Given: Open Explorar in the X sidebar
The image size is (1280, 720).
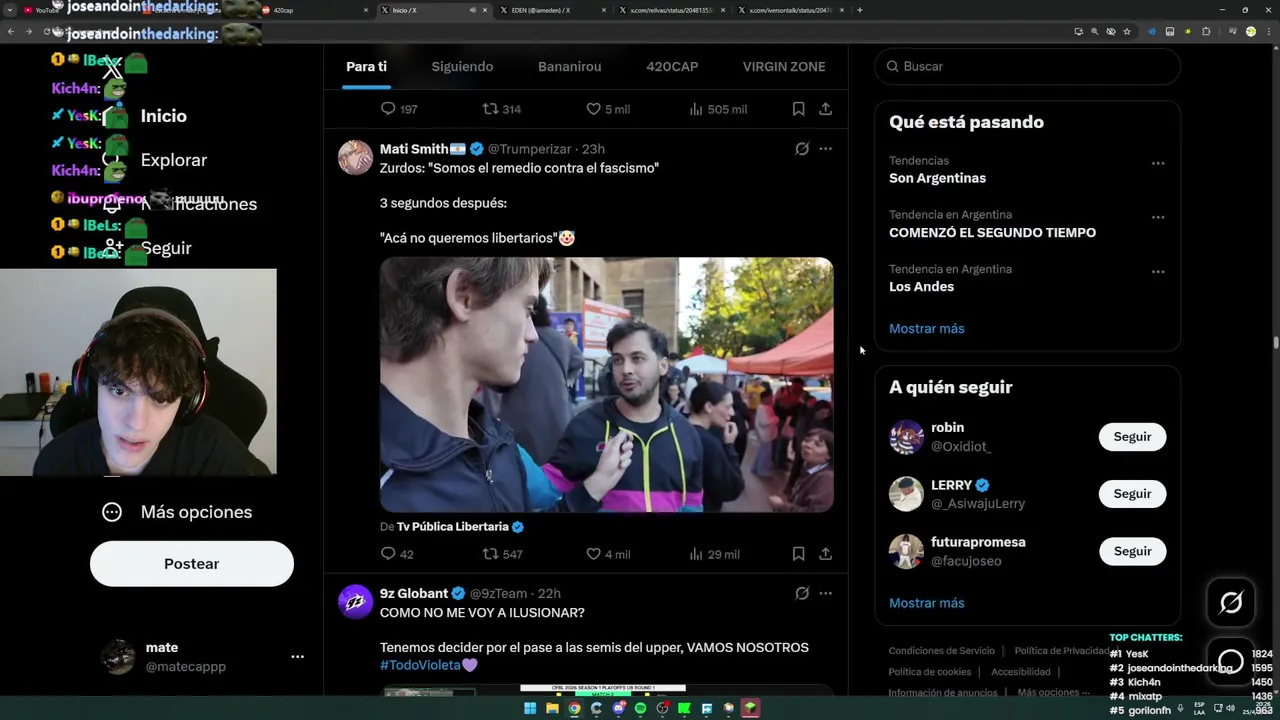Looking at the screenshot, I should coord(173,160).
